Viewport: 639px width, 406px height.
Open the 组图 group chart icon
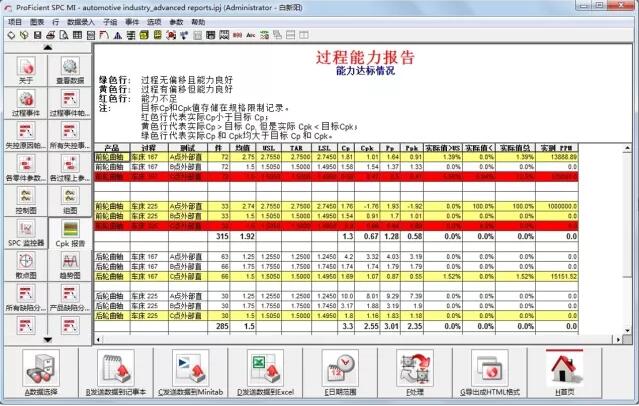pos(70,201)
